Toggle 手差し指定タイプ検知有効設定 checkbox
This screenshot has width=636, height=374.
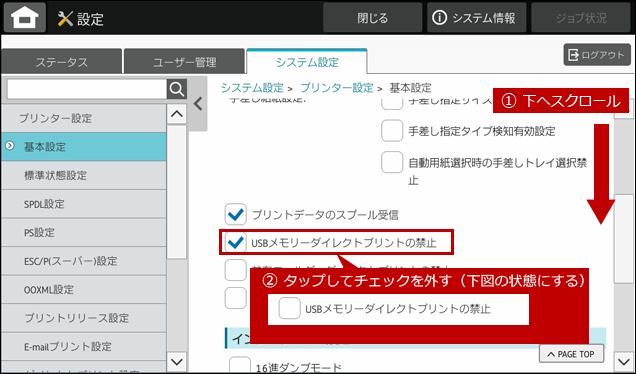click(x=392, y=131)
